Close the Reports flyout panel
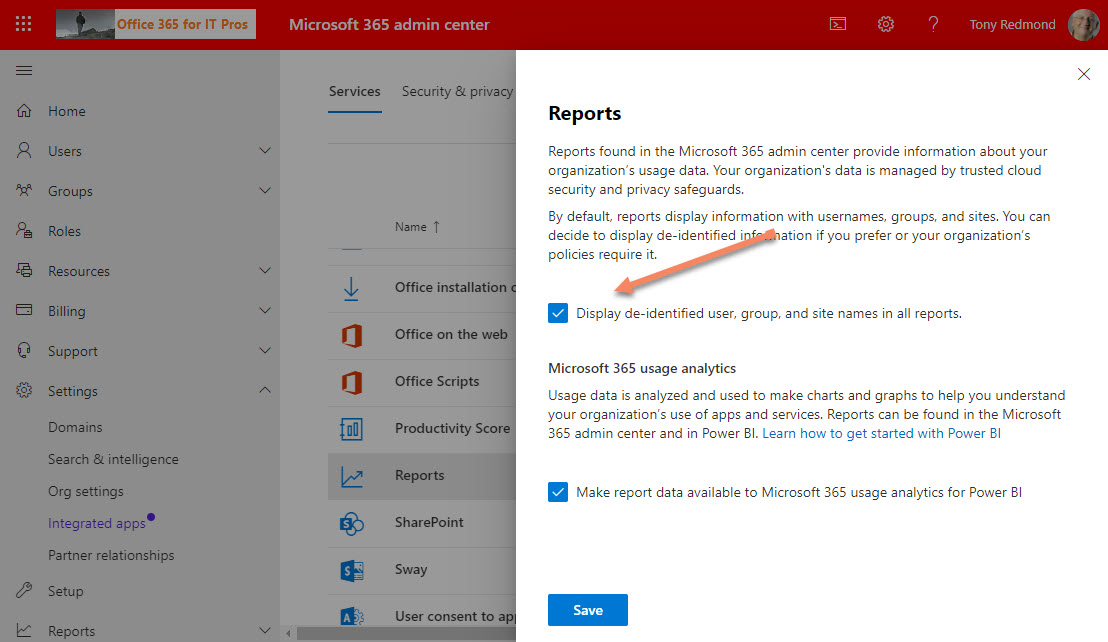The height and width of the screenshot is (642, 1108). [1083, 74]
